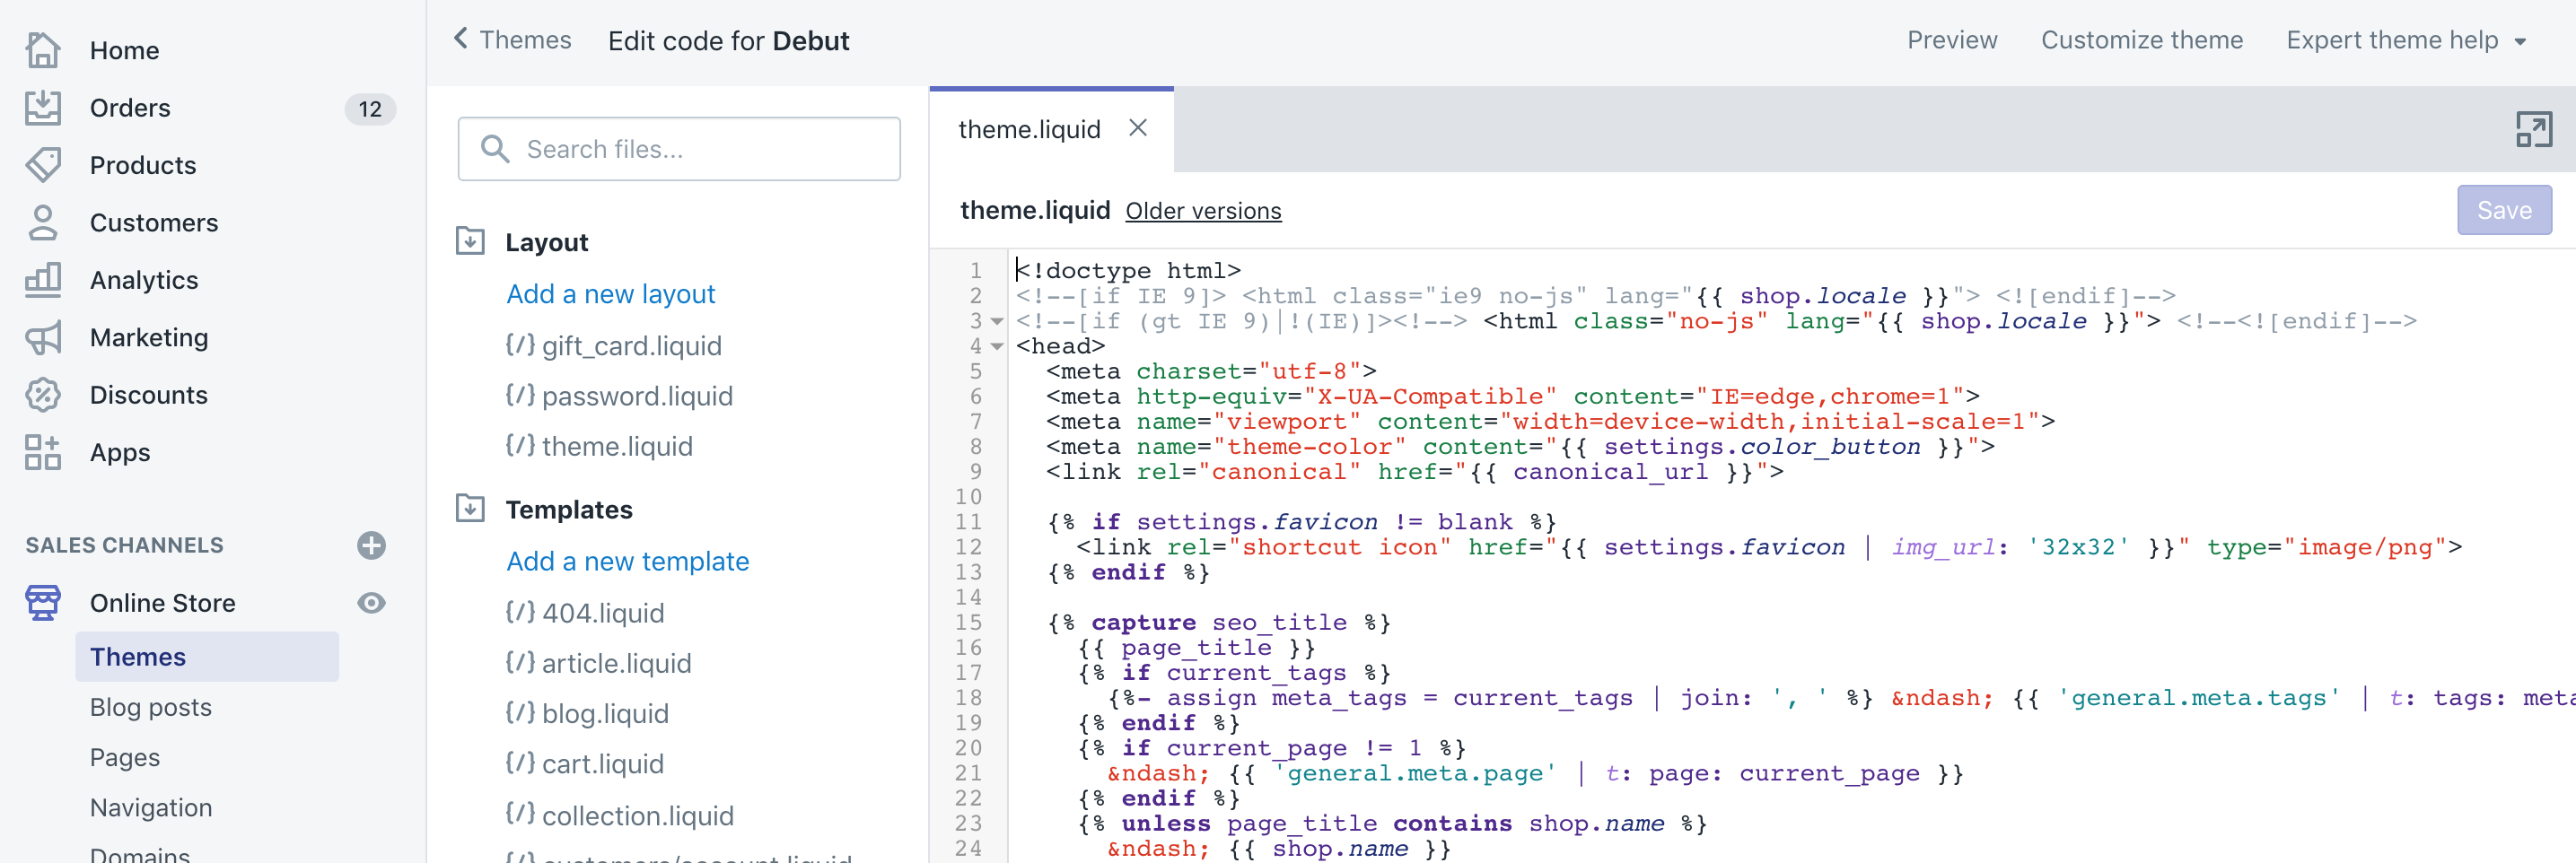Click line number 15 in gutter
The image size is (2576, 863).
click(968, 622)
